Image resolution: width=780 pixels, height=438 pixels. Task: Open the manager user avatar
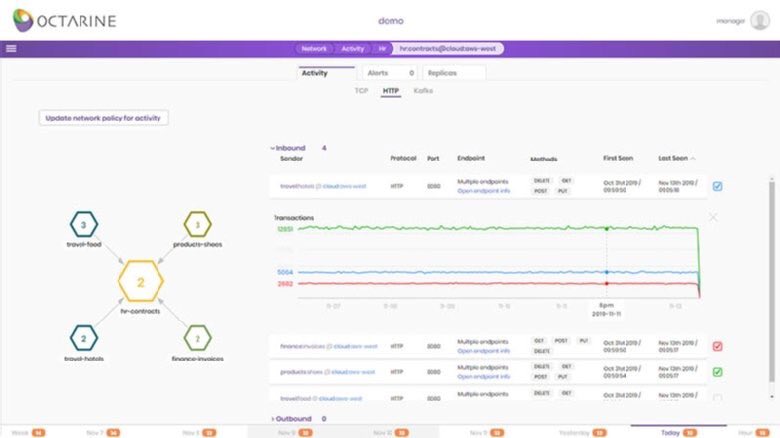click(x=760, y=20)
